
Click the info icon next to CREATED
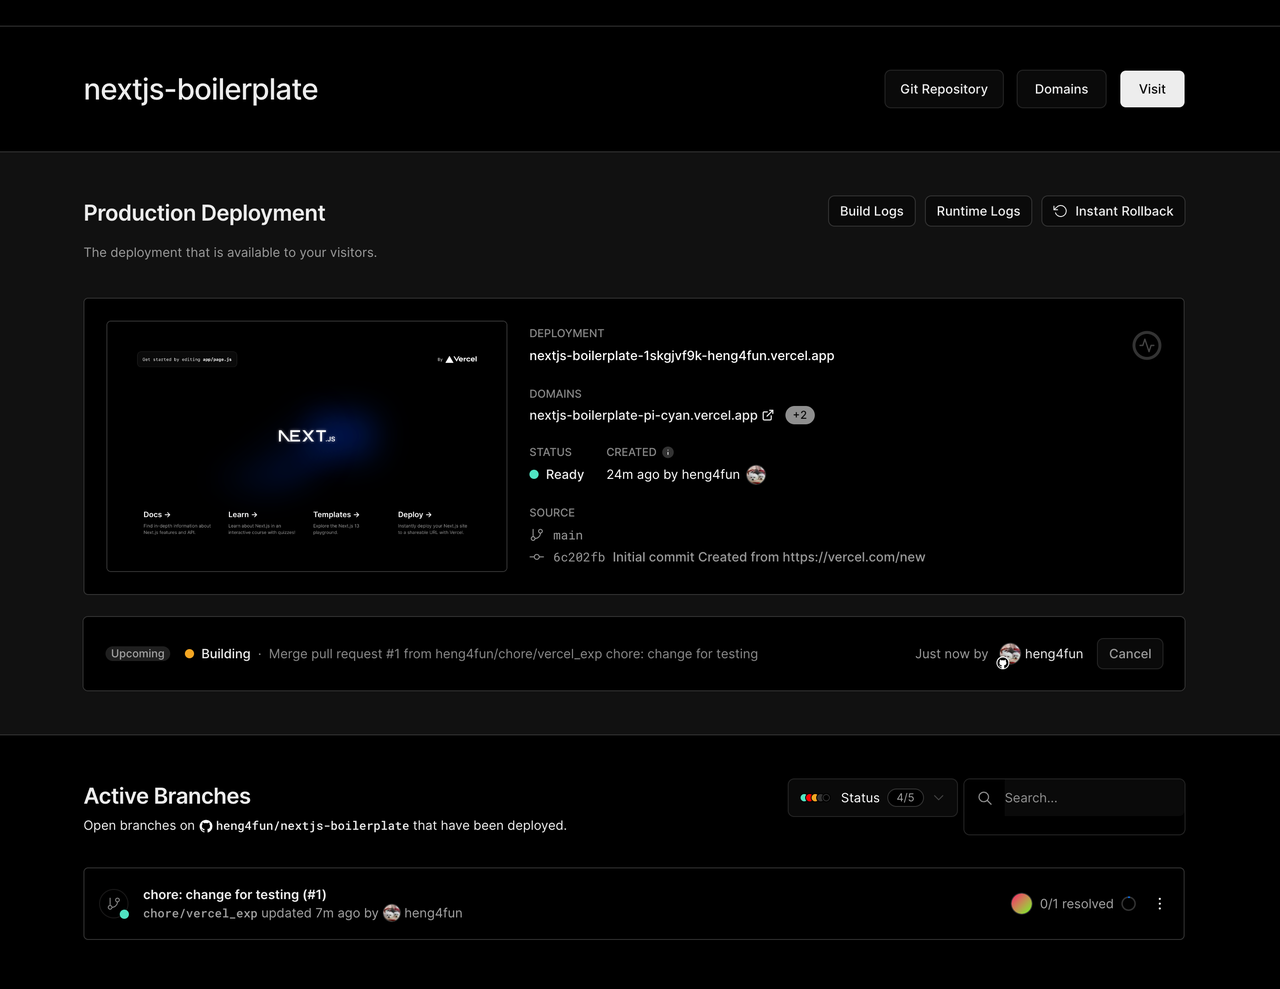[668, 452]
